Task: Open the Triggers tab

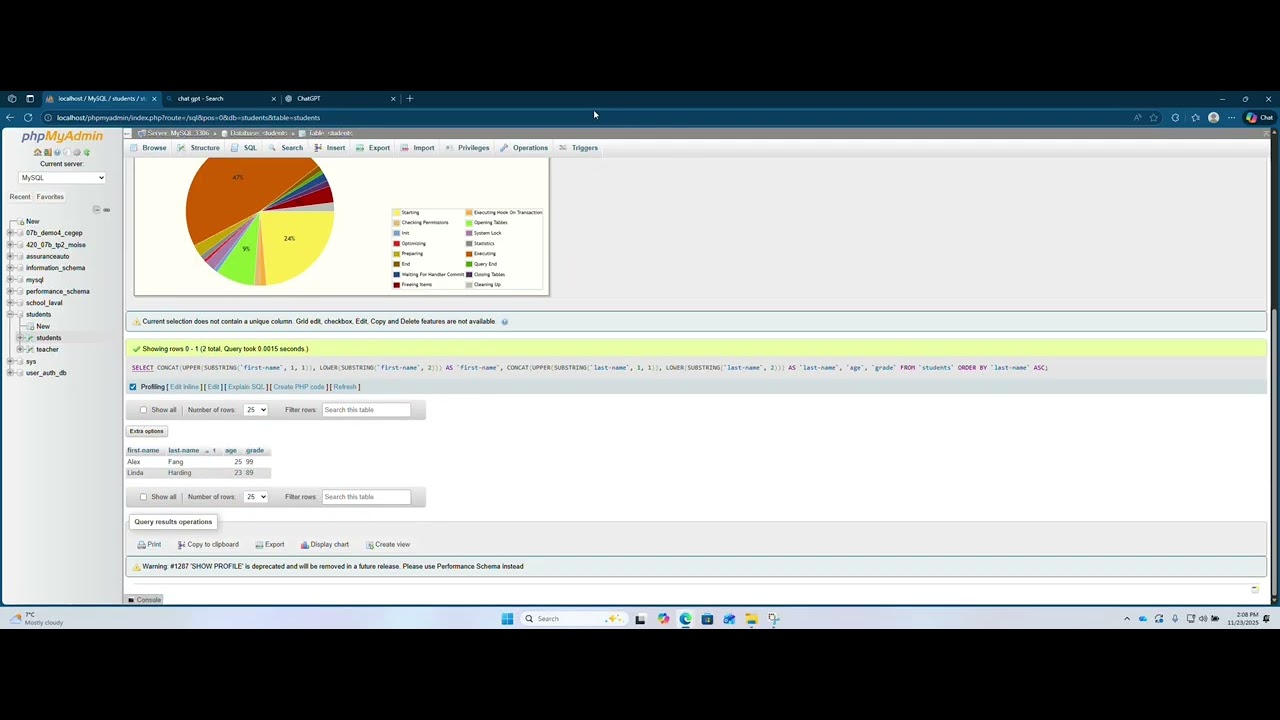Action: coord(579,148)
